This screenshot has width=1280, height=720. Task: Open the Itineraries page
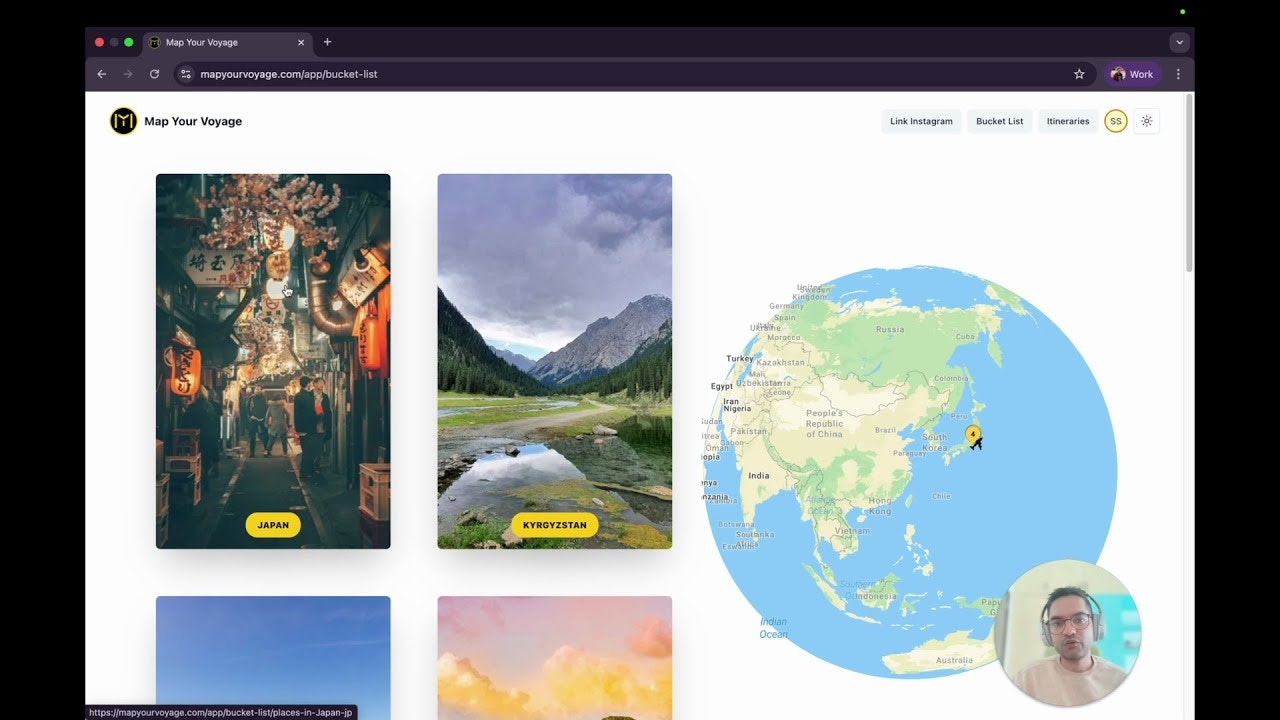1068,121
